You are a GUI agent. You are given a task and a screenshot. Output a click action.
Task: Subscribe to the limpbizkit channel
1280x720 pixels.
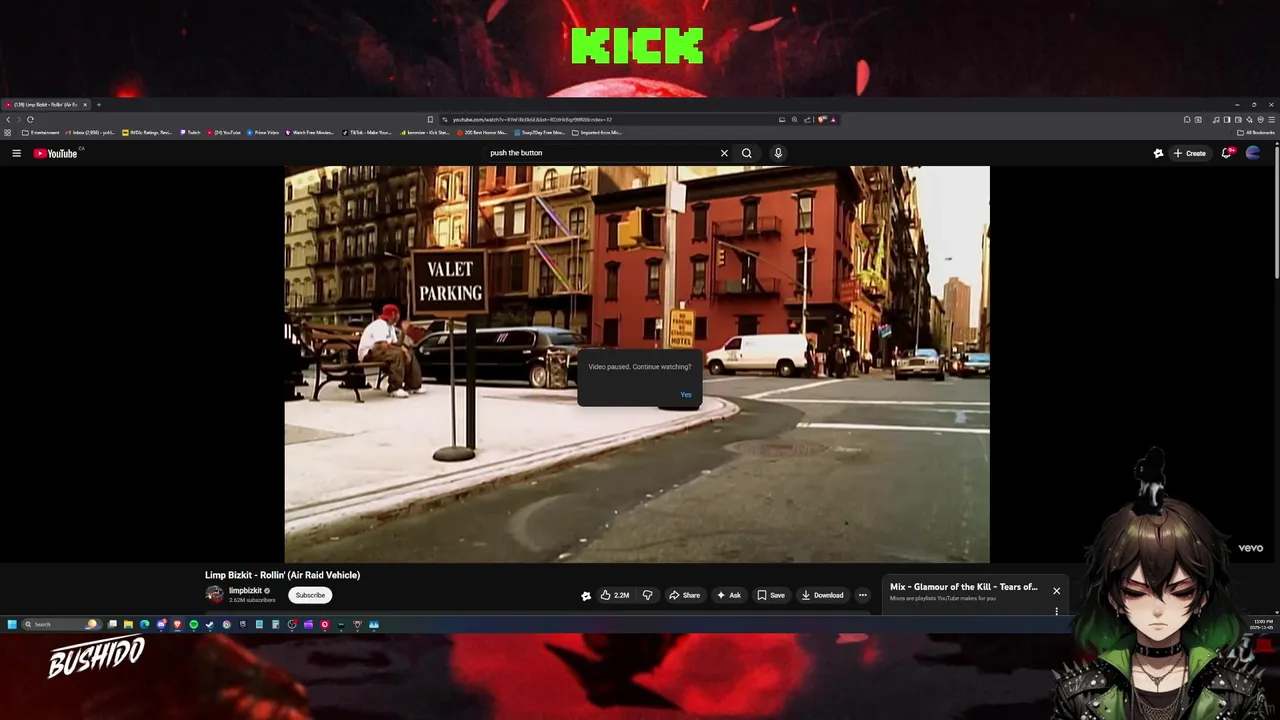(x=310, y=595)
